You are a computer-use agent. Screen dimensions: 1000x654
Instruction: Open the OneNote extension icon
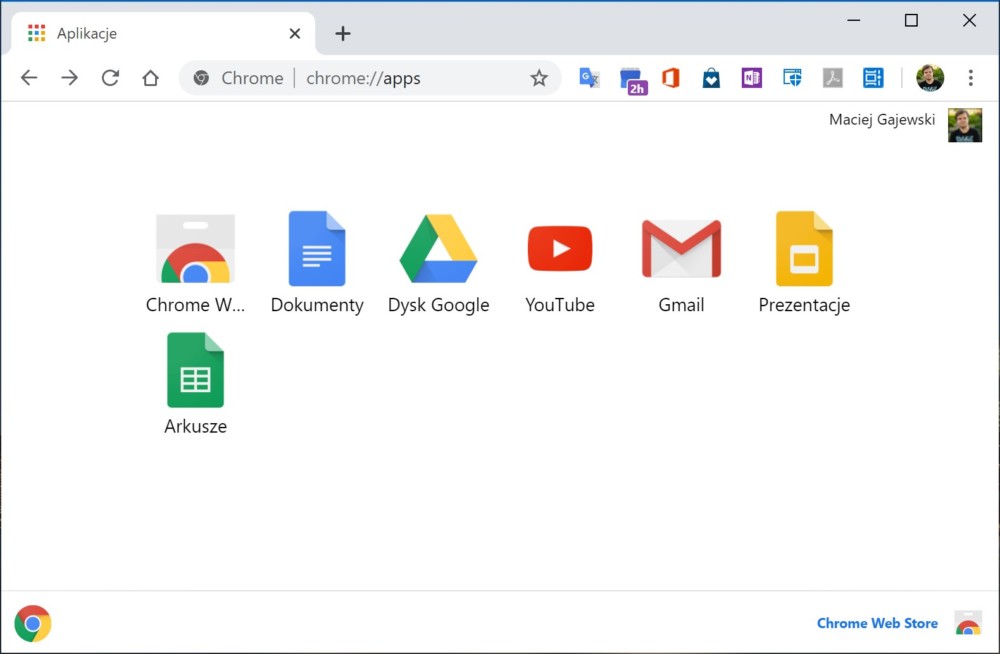click(752, 78)
